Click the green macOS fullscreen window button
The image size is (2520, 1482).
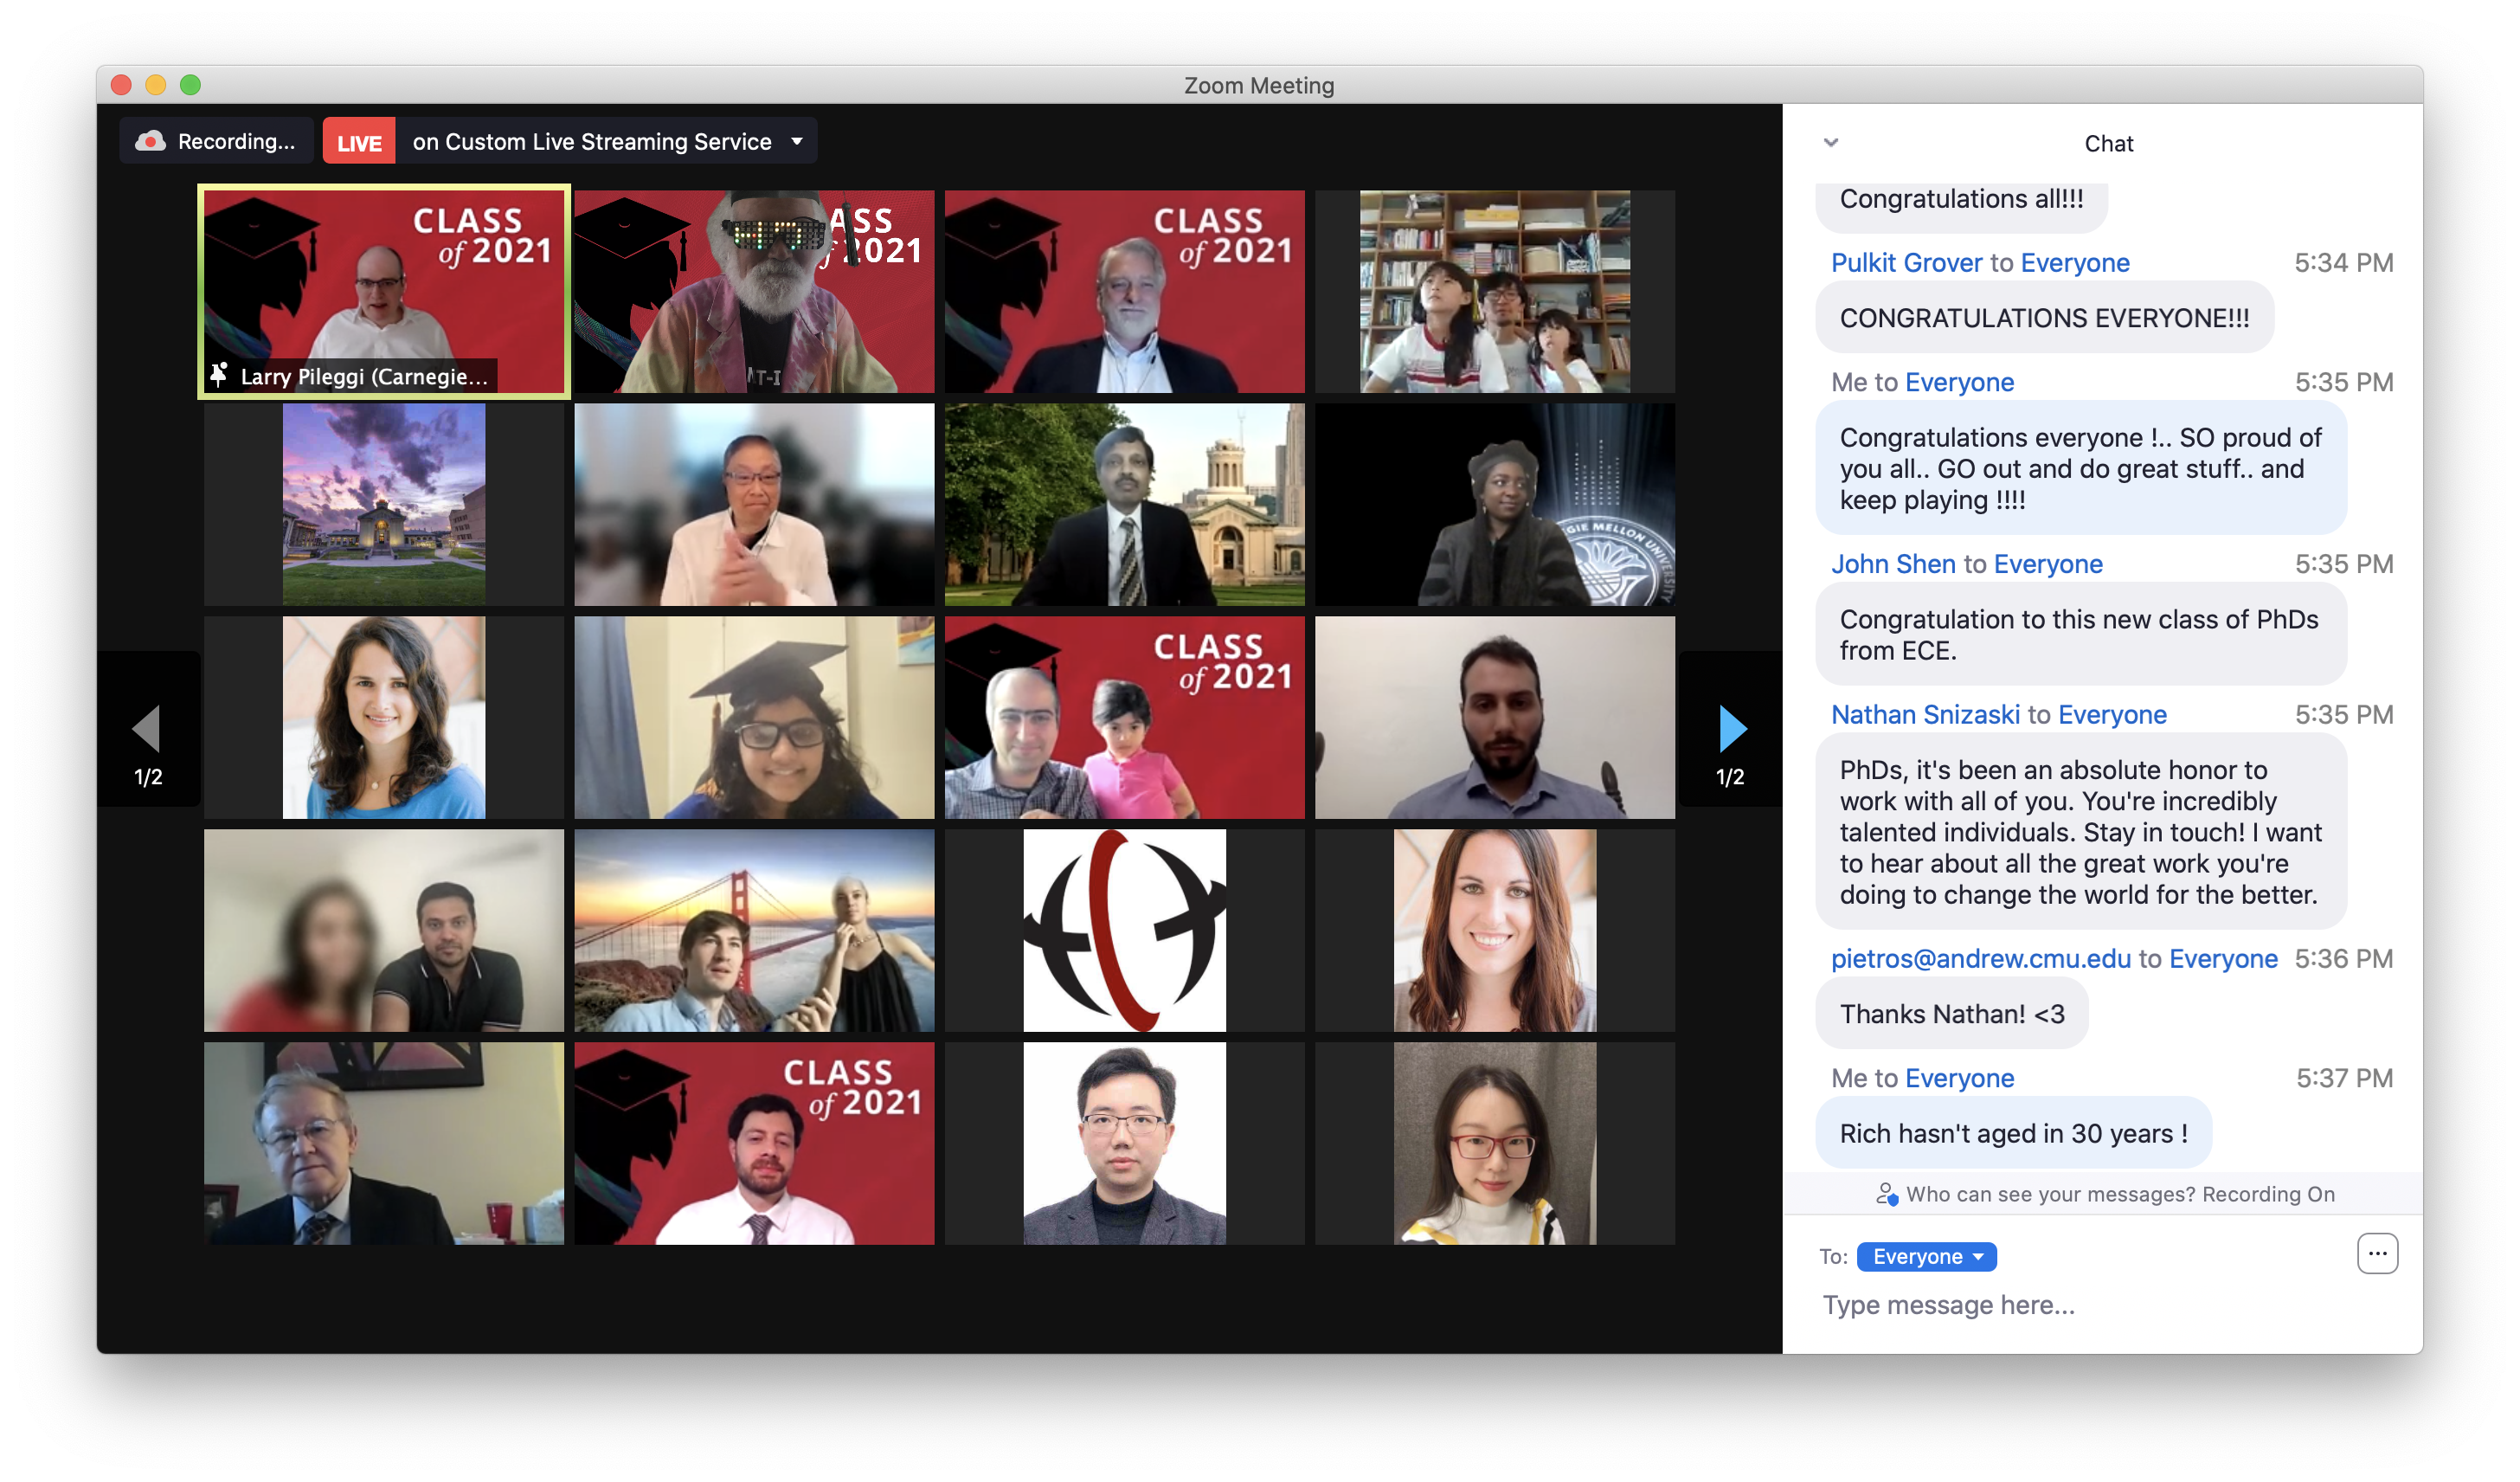point(190,85)
